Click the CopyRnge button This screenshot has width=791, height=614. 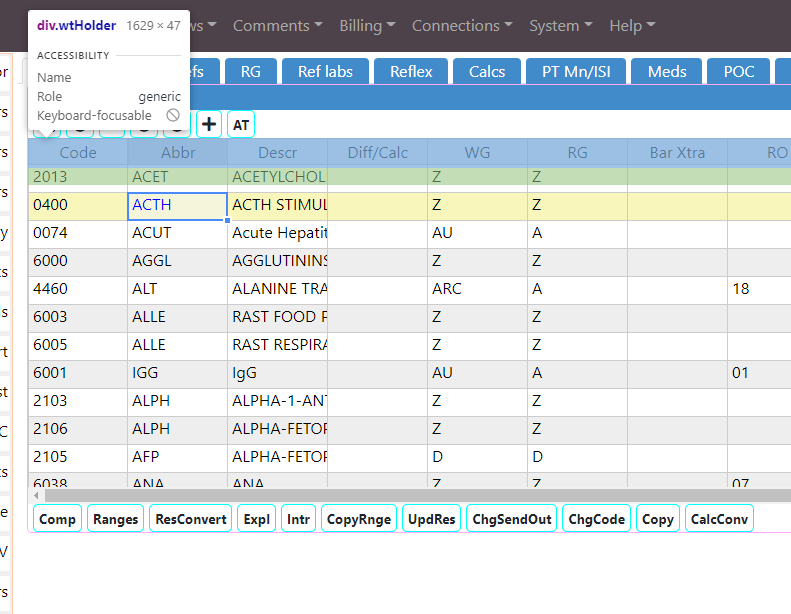tap(359, 519)
